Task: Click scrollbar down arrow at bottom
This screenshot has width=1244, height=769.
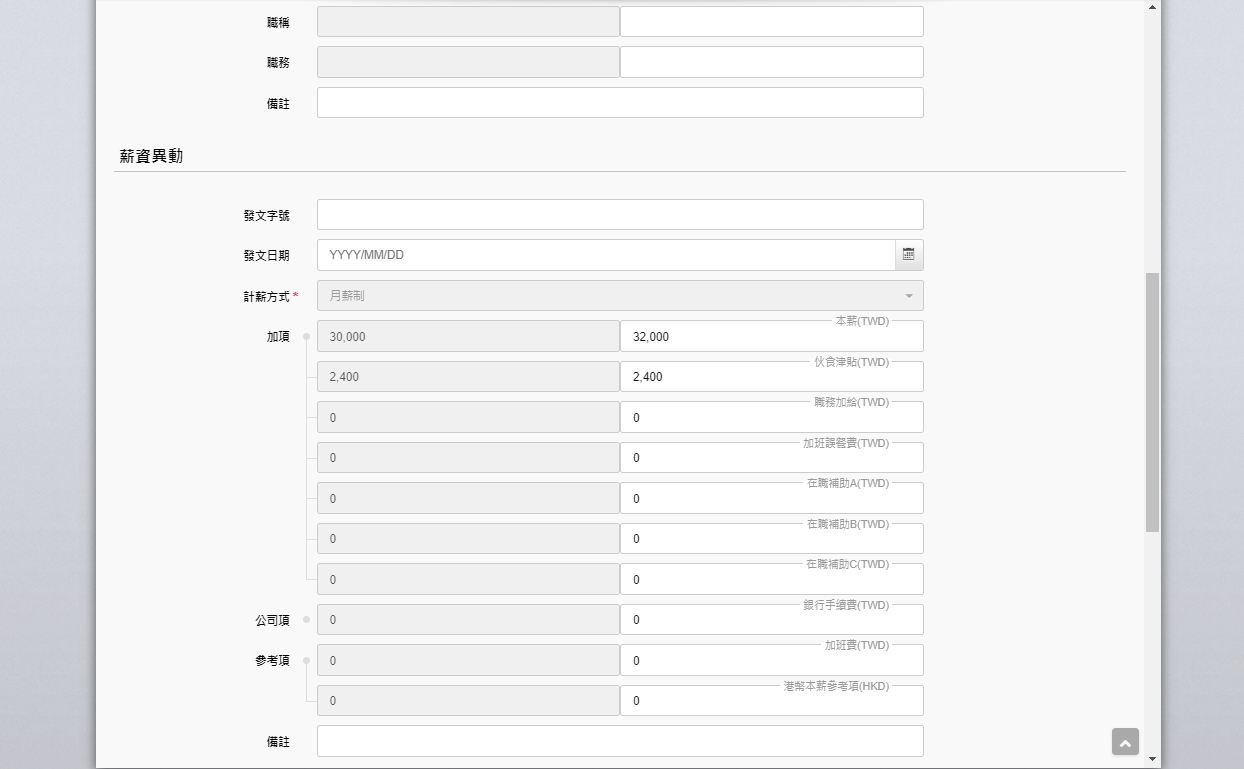Action: (1152, 759)
